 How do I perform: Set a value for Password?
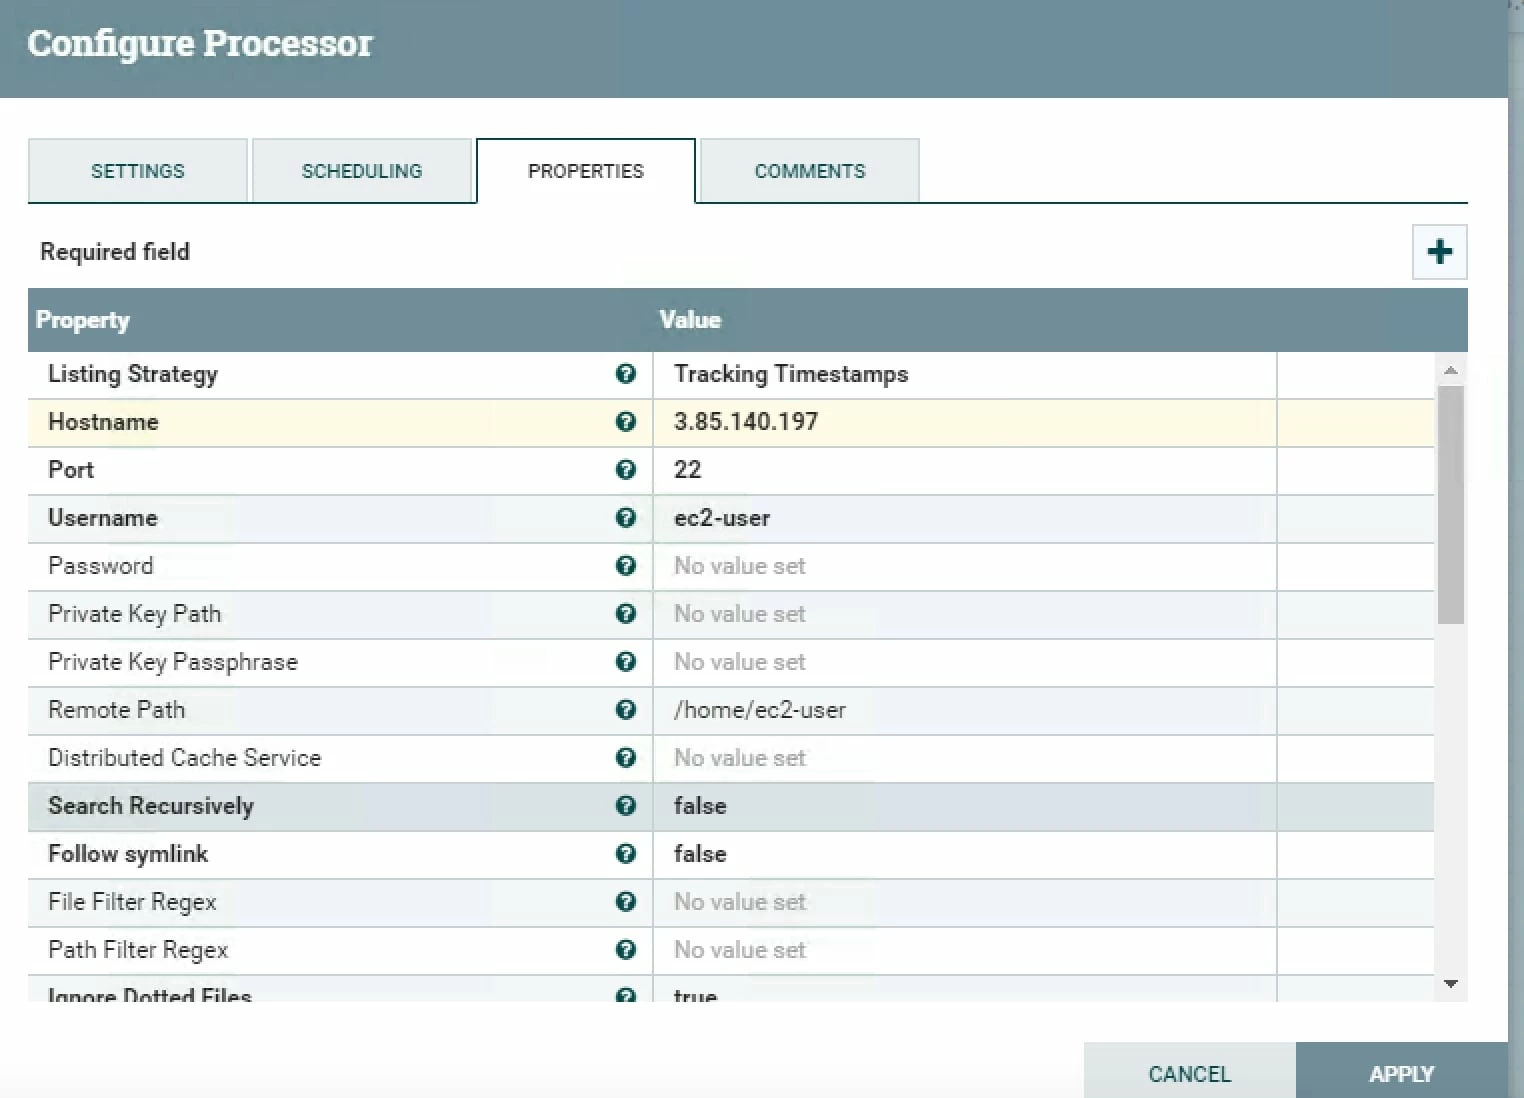tap(965, 566)
